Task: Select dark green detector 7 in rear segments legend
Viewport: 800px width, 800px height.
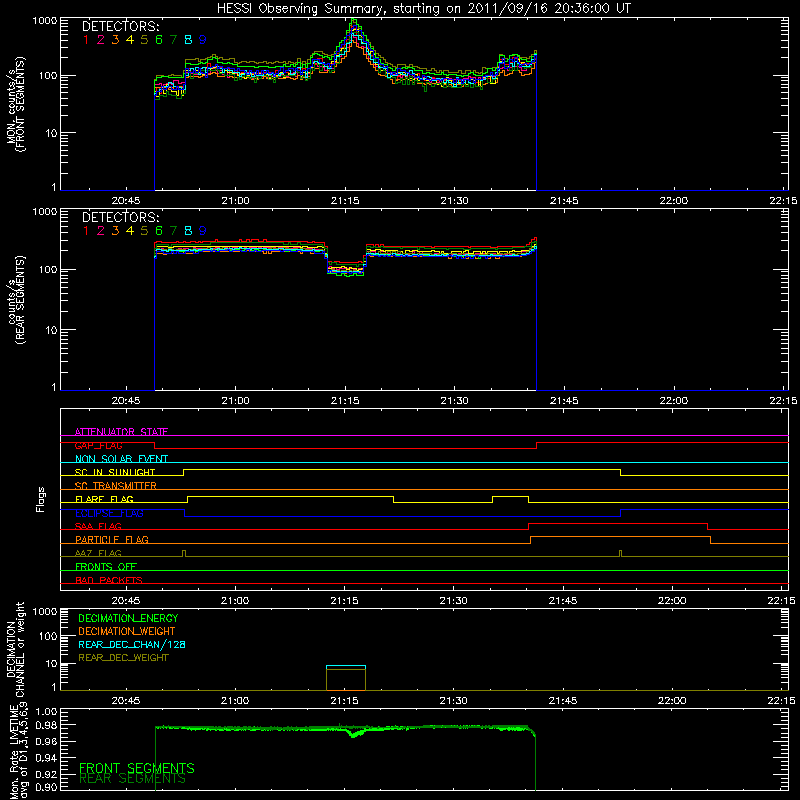Action: click(173, 231)
